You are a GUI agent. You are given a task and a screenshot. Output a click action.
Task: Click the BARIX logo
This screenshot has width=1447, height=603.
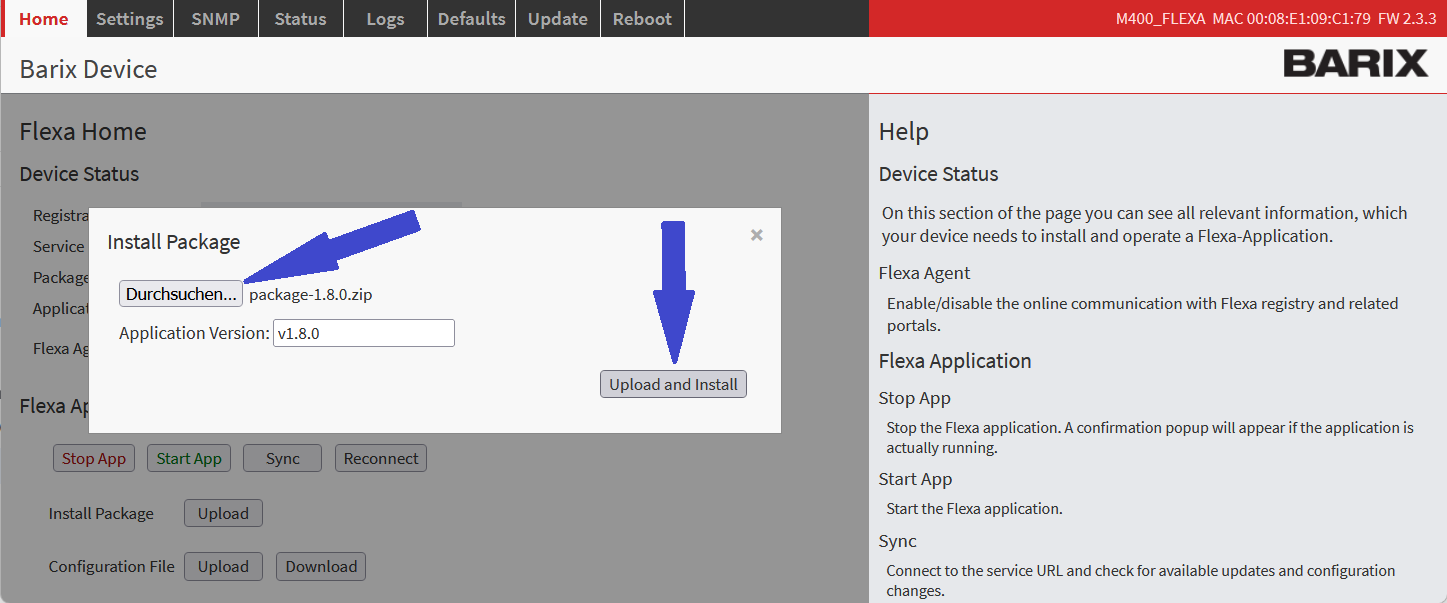point(1355,64)
